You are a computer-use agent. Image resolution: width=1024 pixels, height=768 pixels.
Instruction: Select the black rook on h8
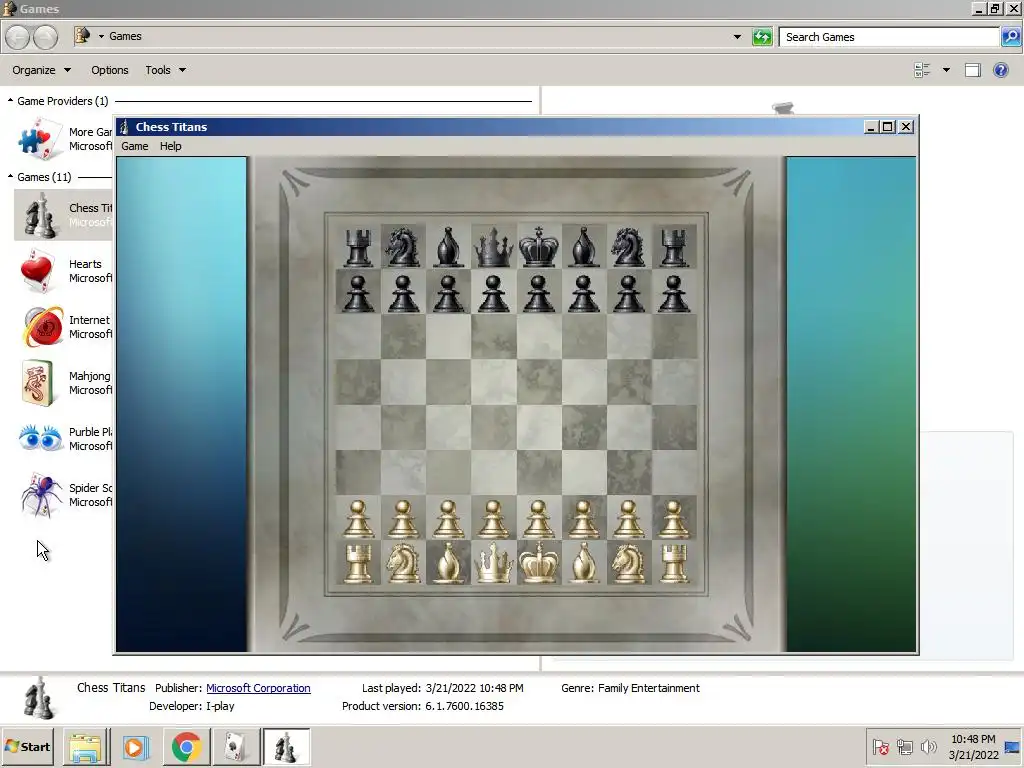point(673,247)
